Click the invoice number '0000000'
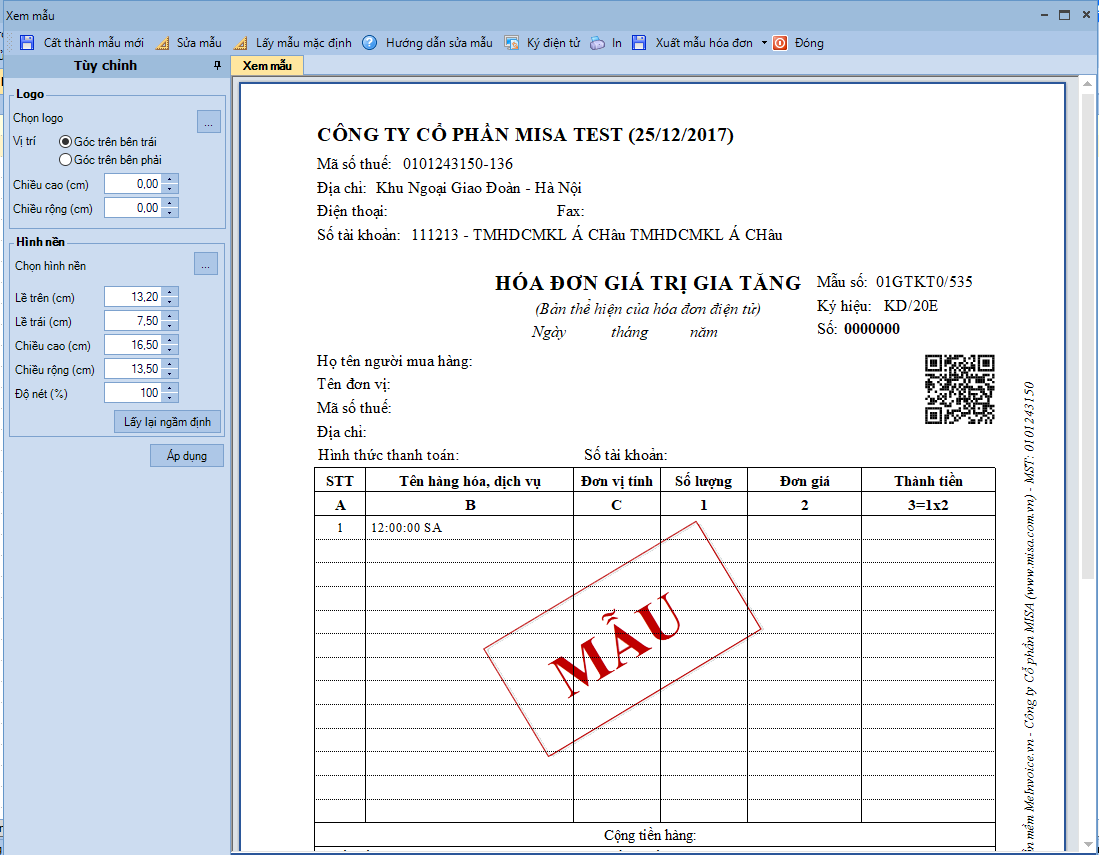The width and height of the screenshot is (1099, 855). 872,329
